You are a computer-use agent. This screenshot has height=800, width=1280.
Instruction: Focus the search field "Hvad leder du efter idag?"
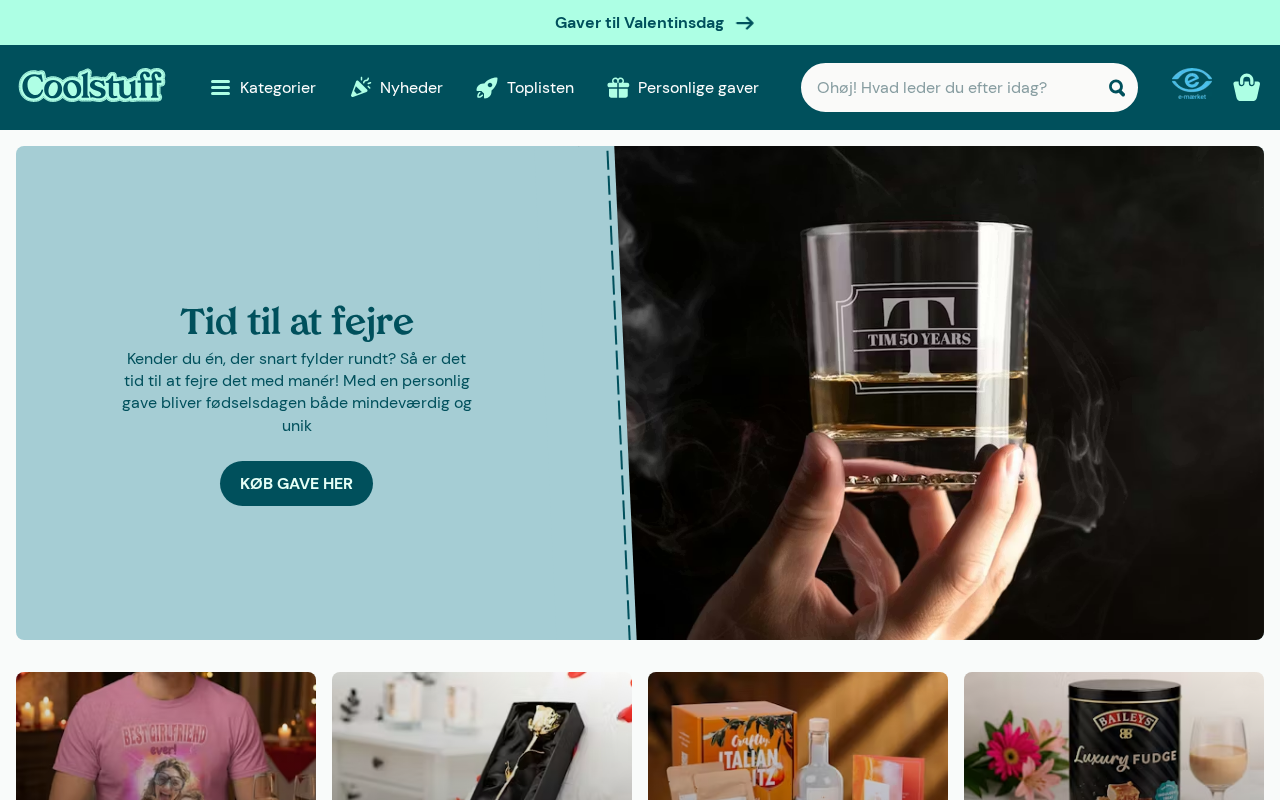pyautogui.click(x=955, y=88)
